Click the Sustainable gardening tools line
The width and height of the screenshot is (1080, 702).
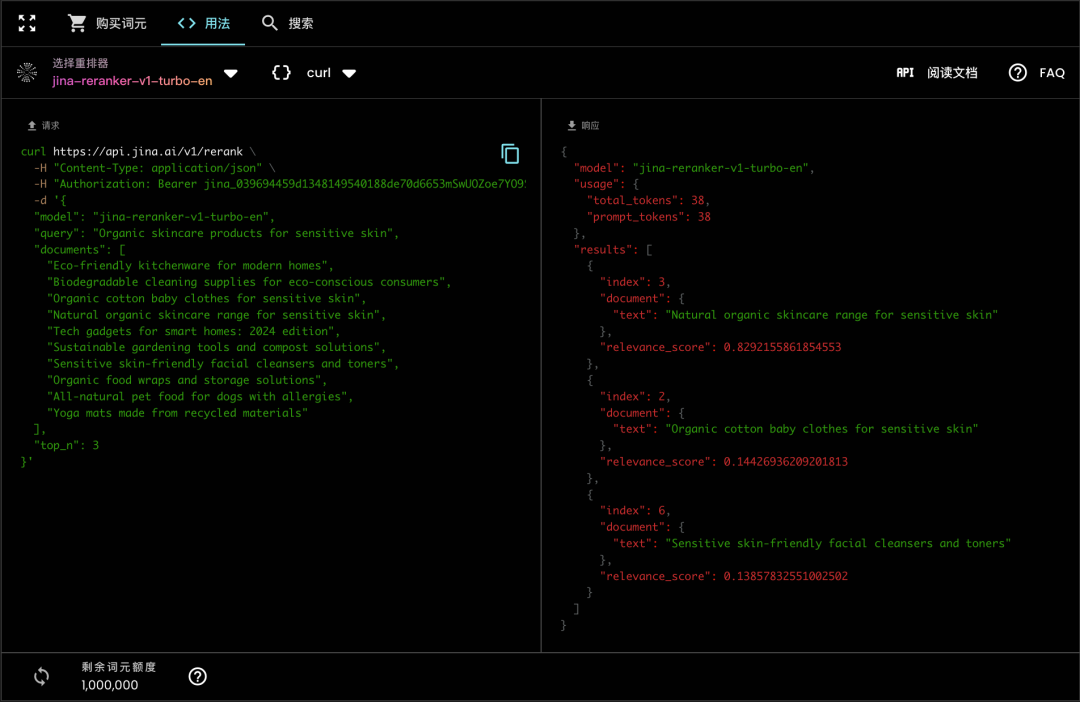pyautogui.click(x=216, y=348)
